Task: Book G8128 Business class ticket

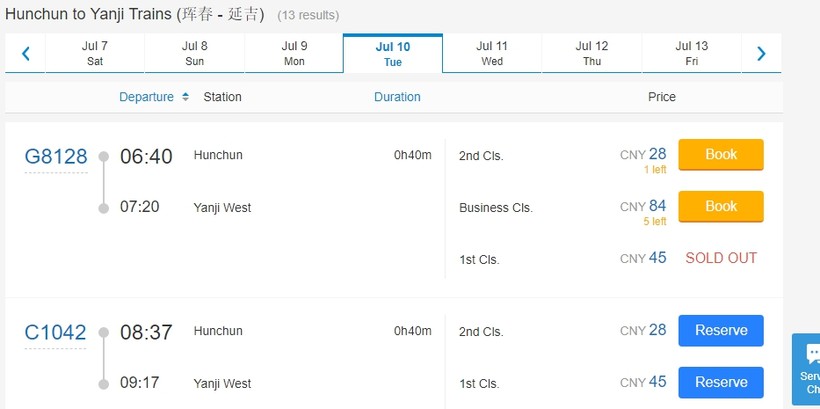Action: [721, 207]
